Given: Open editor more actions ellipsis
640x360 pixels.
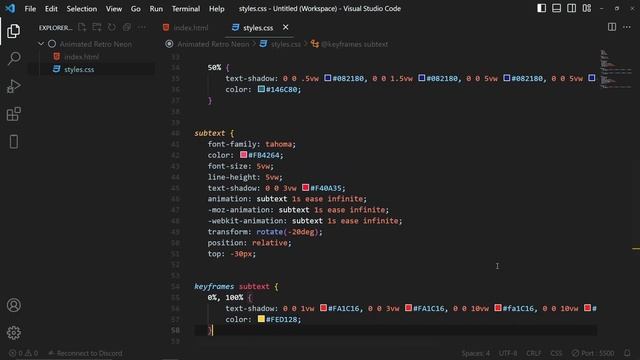Looking at the screenshot, I should tap(627, 27).
